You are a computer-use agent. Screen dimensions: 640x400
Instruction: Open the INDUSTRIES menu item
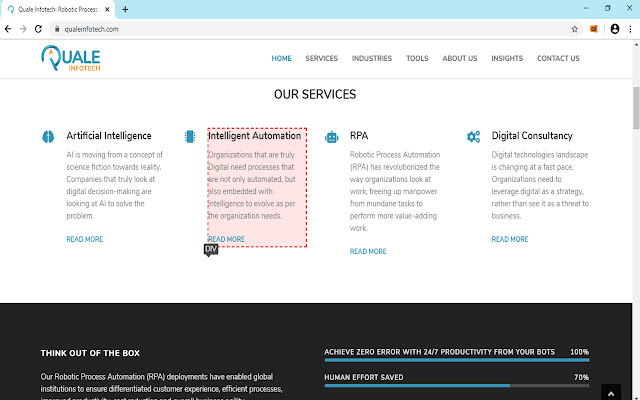[372, 58]
